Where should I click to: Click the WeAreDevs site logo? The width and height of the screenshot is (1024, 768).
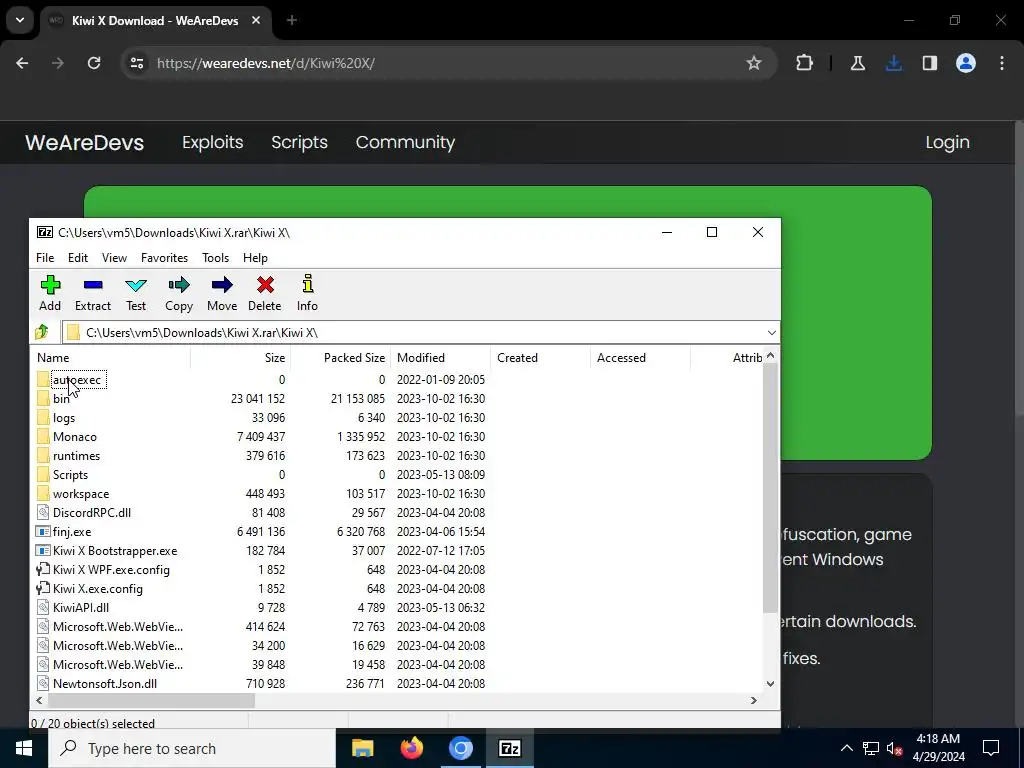[85, 142]
